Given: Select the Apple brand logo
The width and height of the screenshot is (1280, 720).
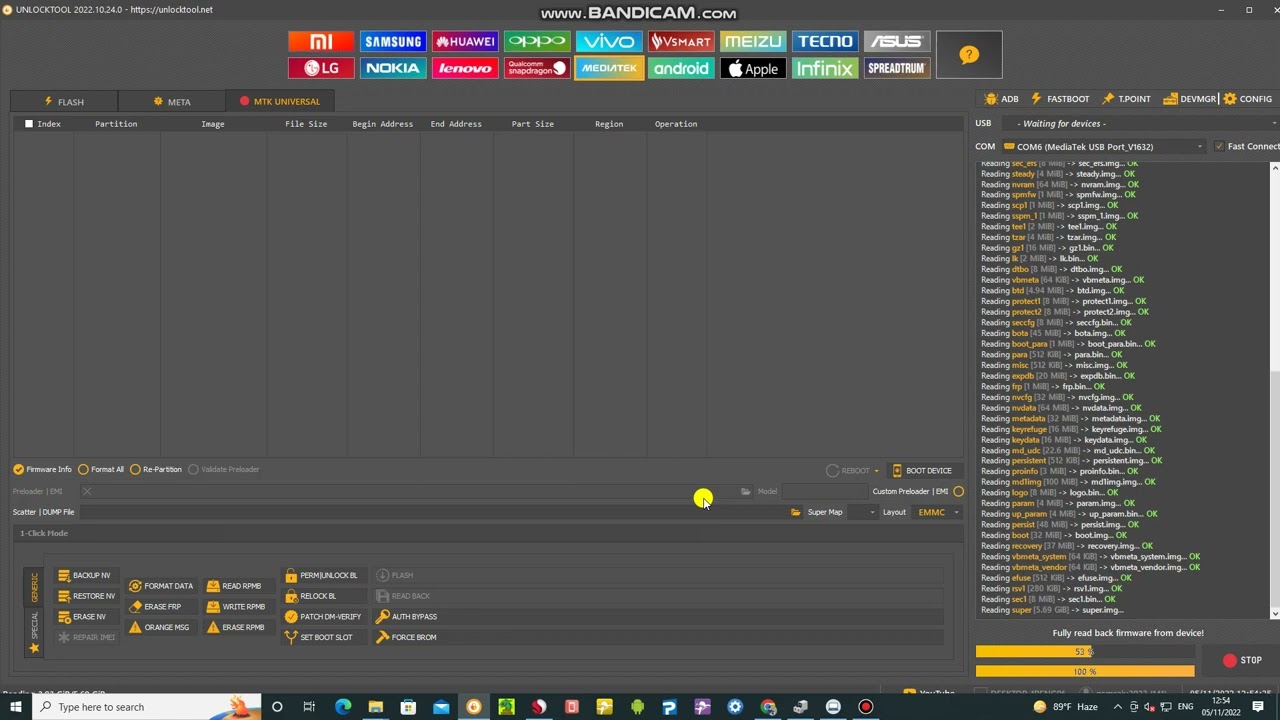Looking at the screenshot, I should pyautogui.click(x=753, y=68).
